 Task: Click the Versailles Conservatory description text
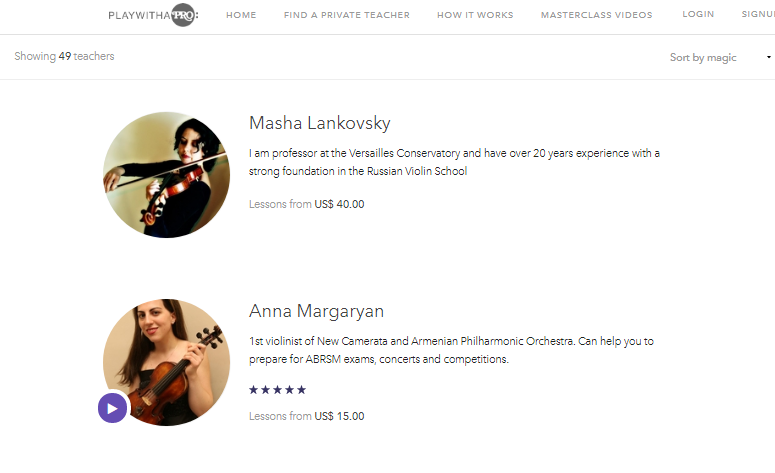tap(454, 162)
